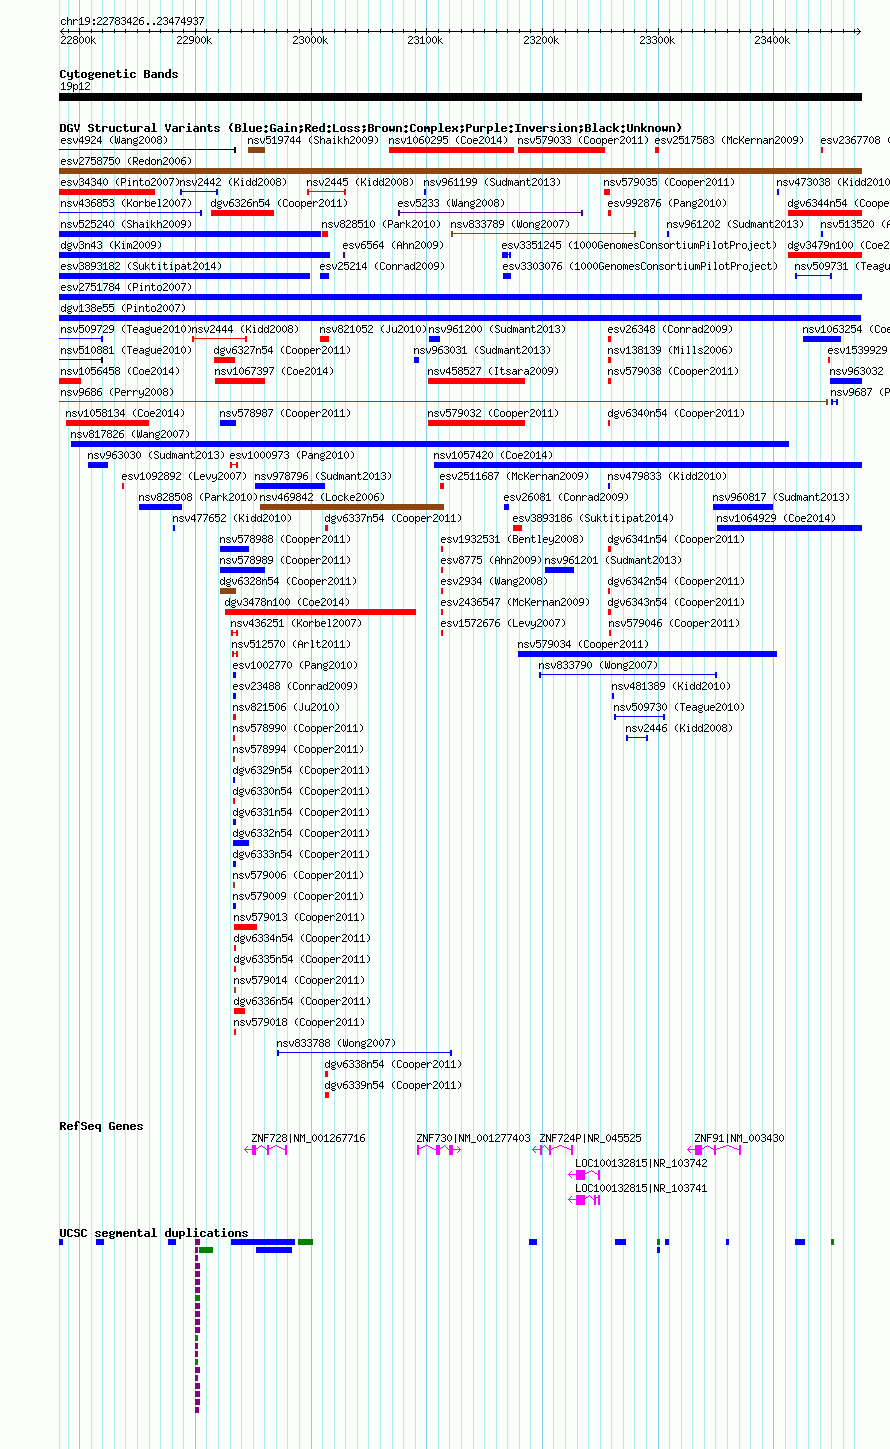Open gene ZNF730|NM_001277403 label

pyautogui.click(x=474, y=1138)
